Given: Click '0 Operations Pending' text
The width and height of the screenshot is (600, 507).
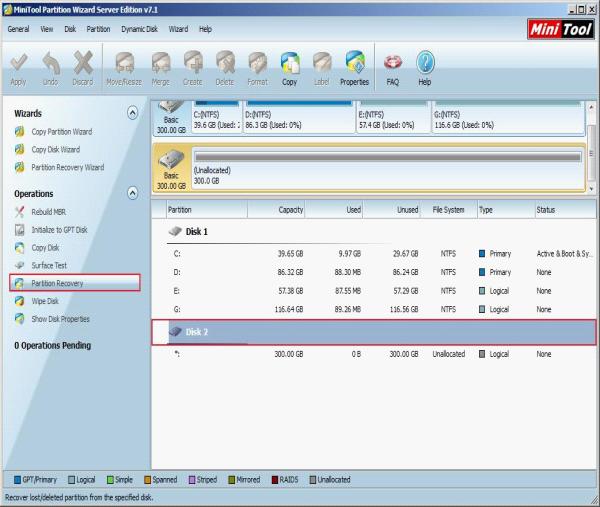Looking at the screenshot, I should tap(52, 345).
